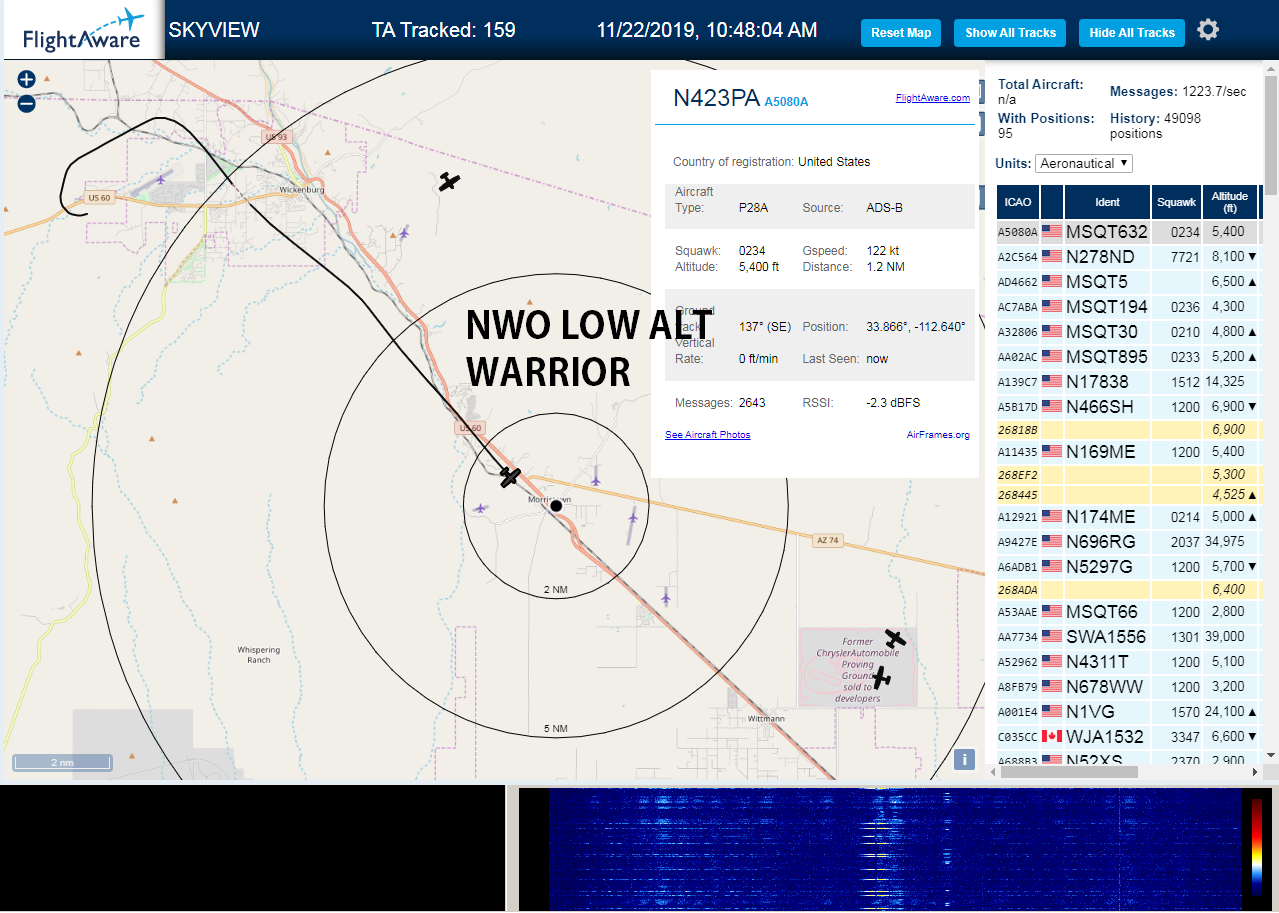Sort the table by Ident column
The height and width of the screenshot is (913, 1279).
point(1107,202)
